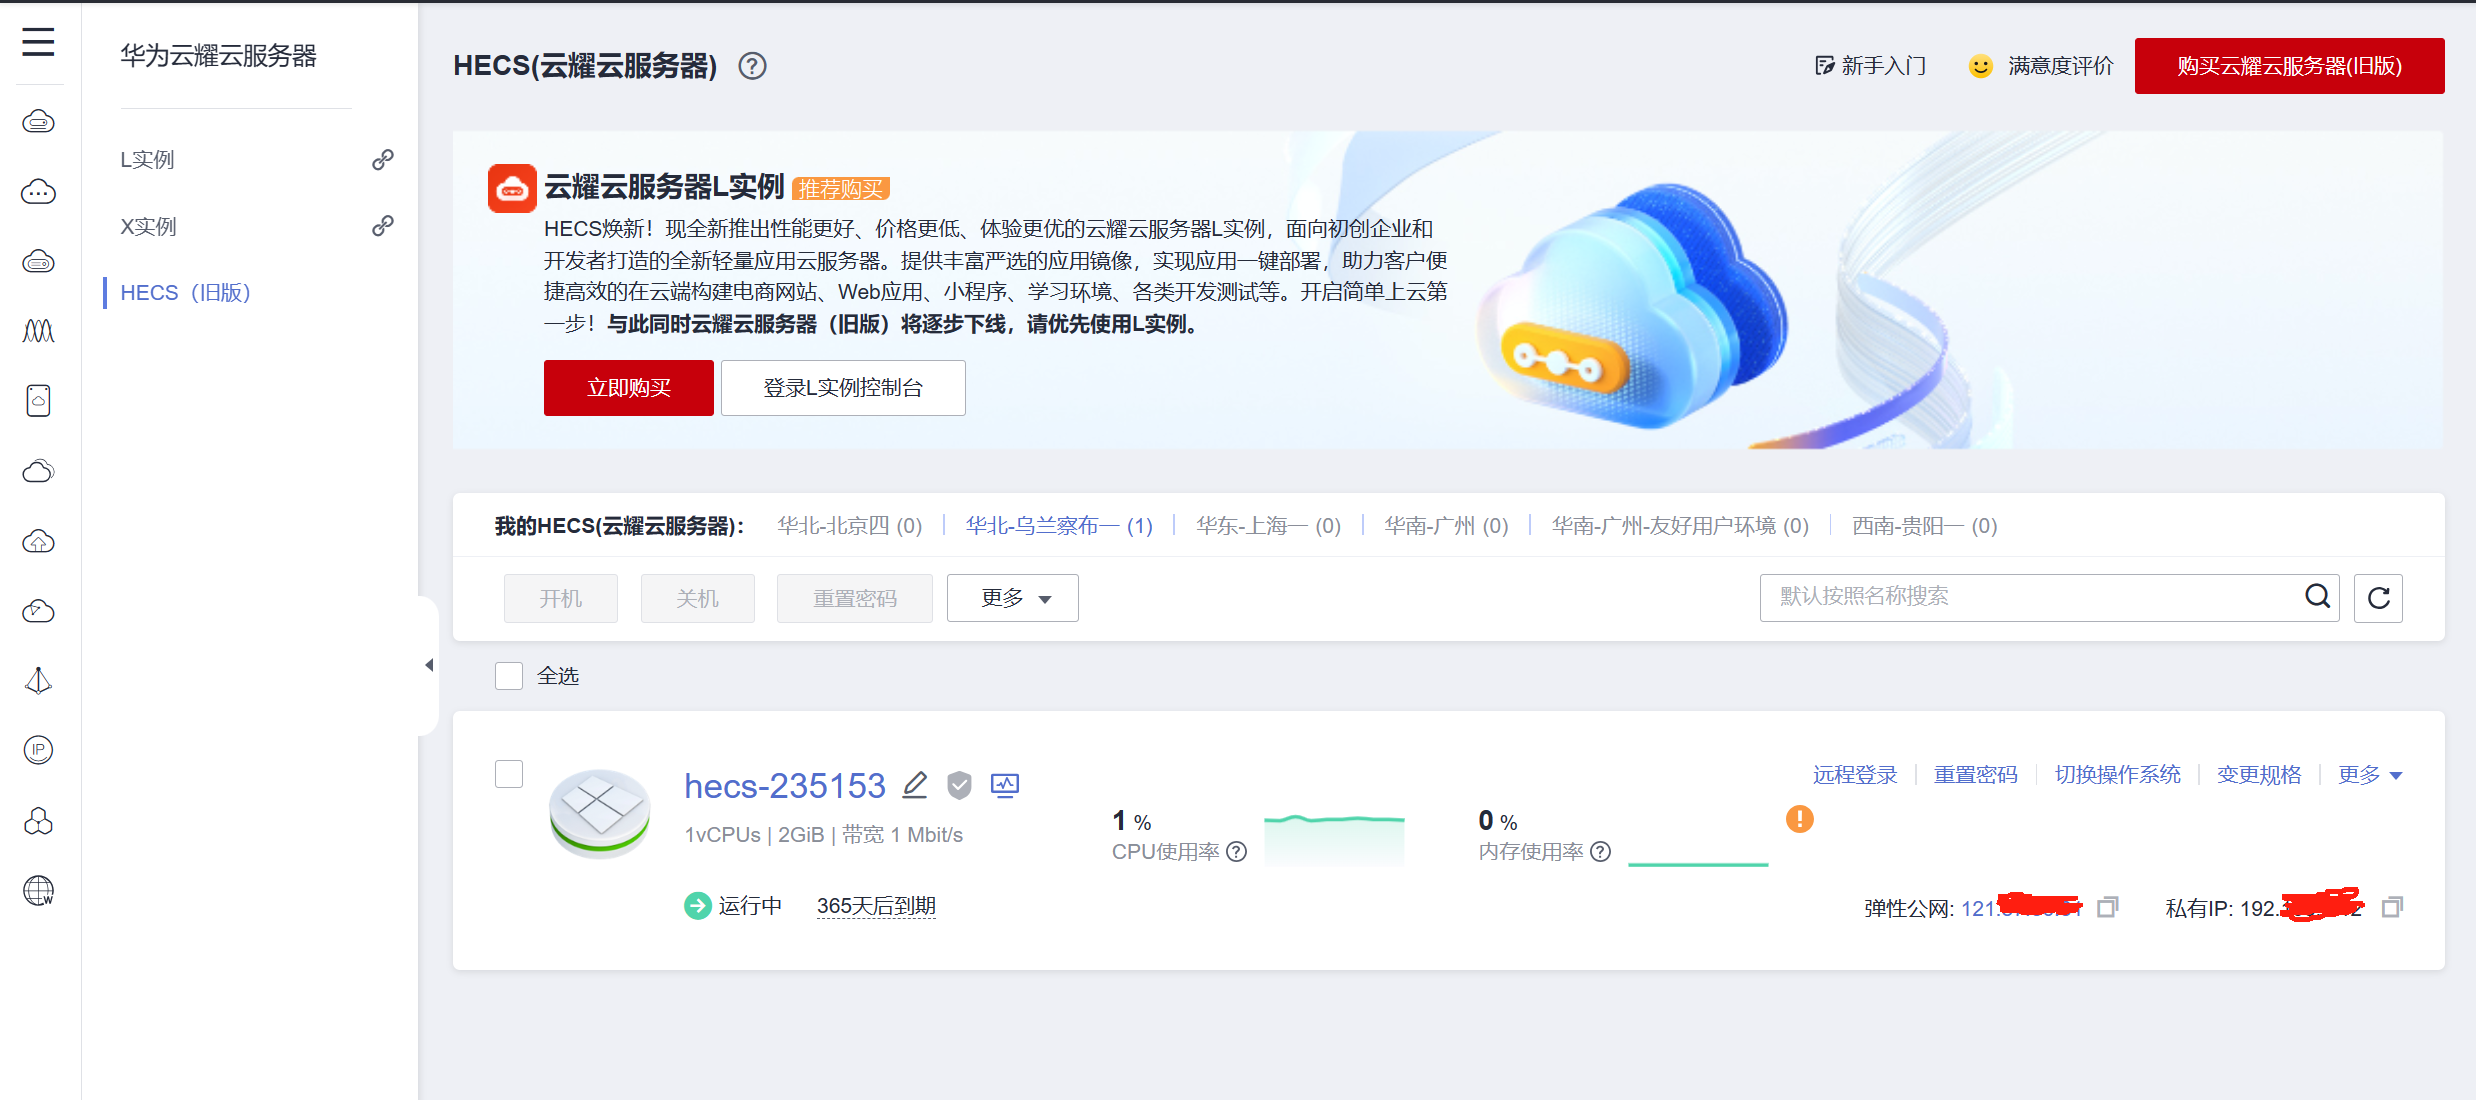Select the 华南-广州 (0) region tab
Screen dimensions: 2476x1100
coord(1446,526)
